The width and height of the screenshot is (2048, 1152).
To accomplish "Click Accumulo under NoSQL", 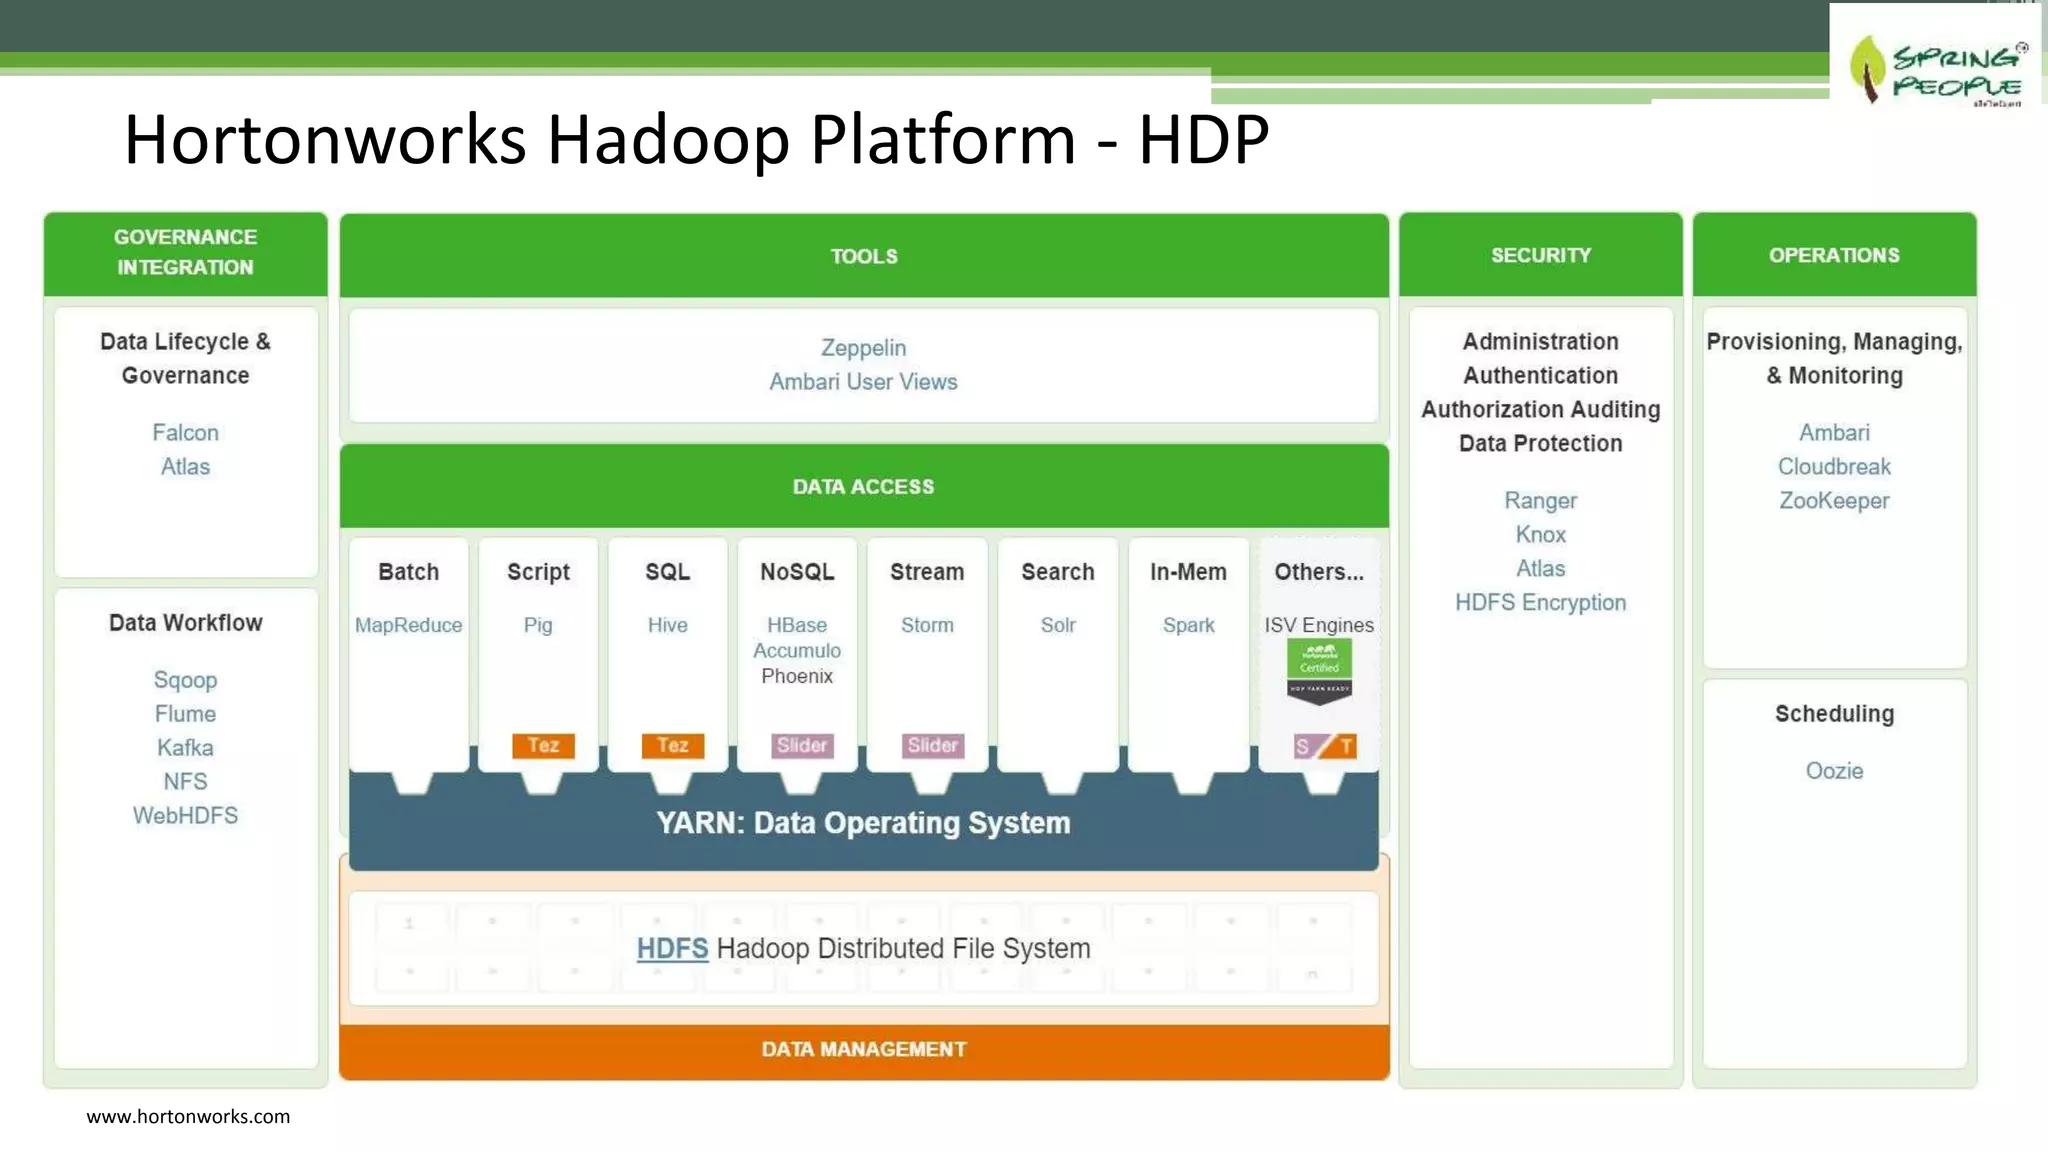I will [x=797, y=651].
